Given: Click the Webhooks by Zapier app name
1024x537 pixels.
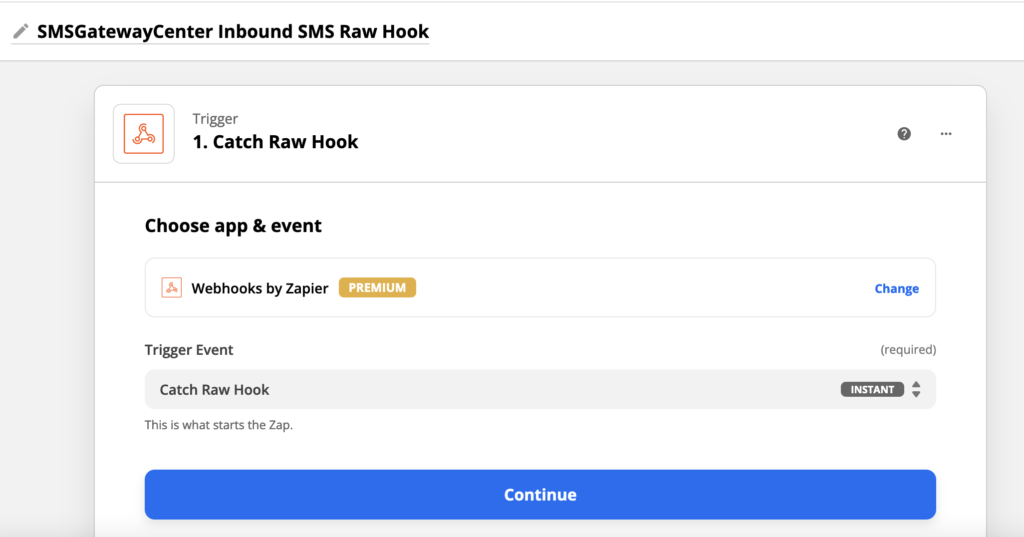Looking at the screenshot, I should point(260,289).
